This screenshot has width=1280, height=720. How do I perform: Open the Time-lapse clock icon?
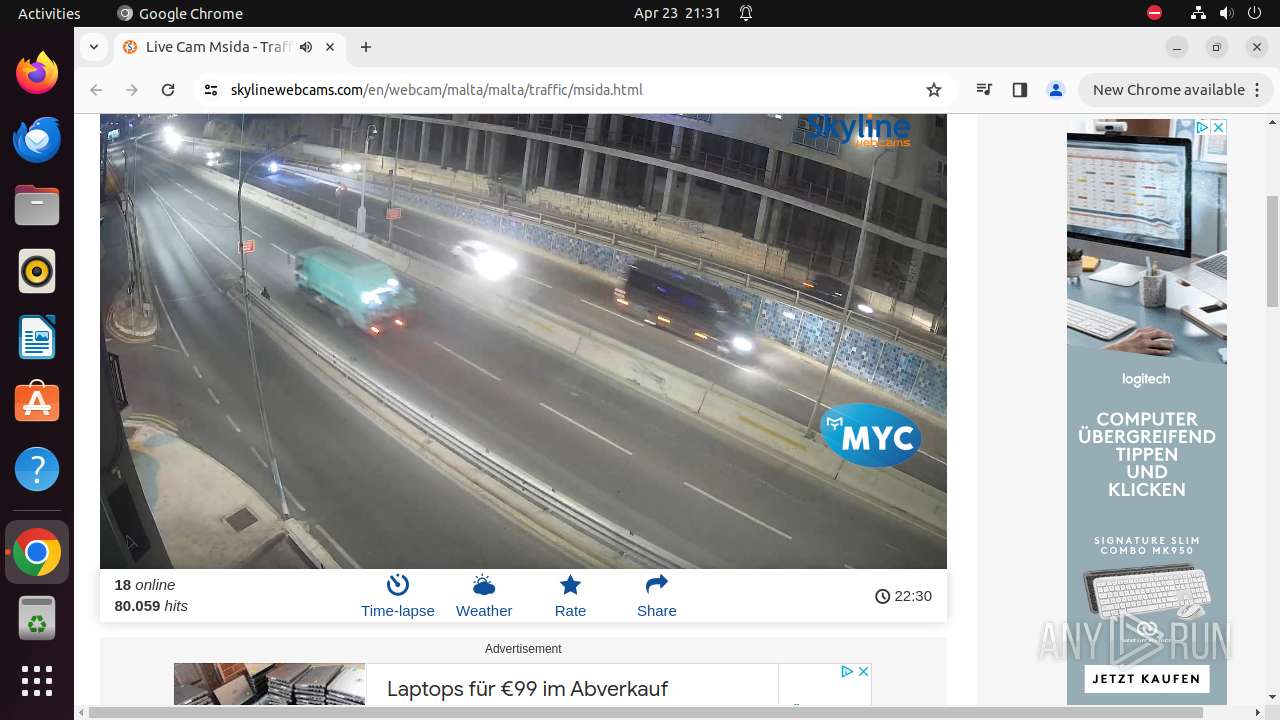pos(398,585)
